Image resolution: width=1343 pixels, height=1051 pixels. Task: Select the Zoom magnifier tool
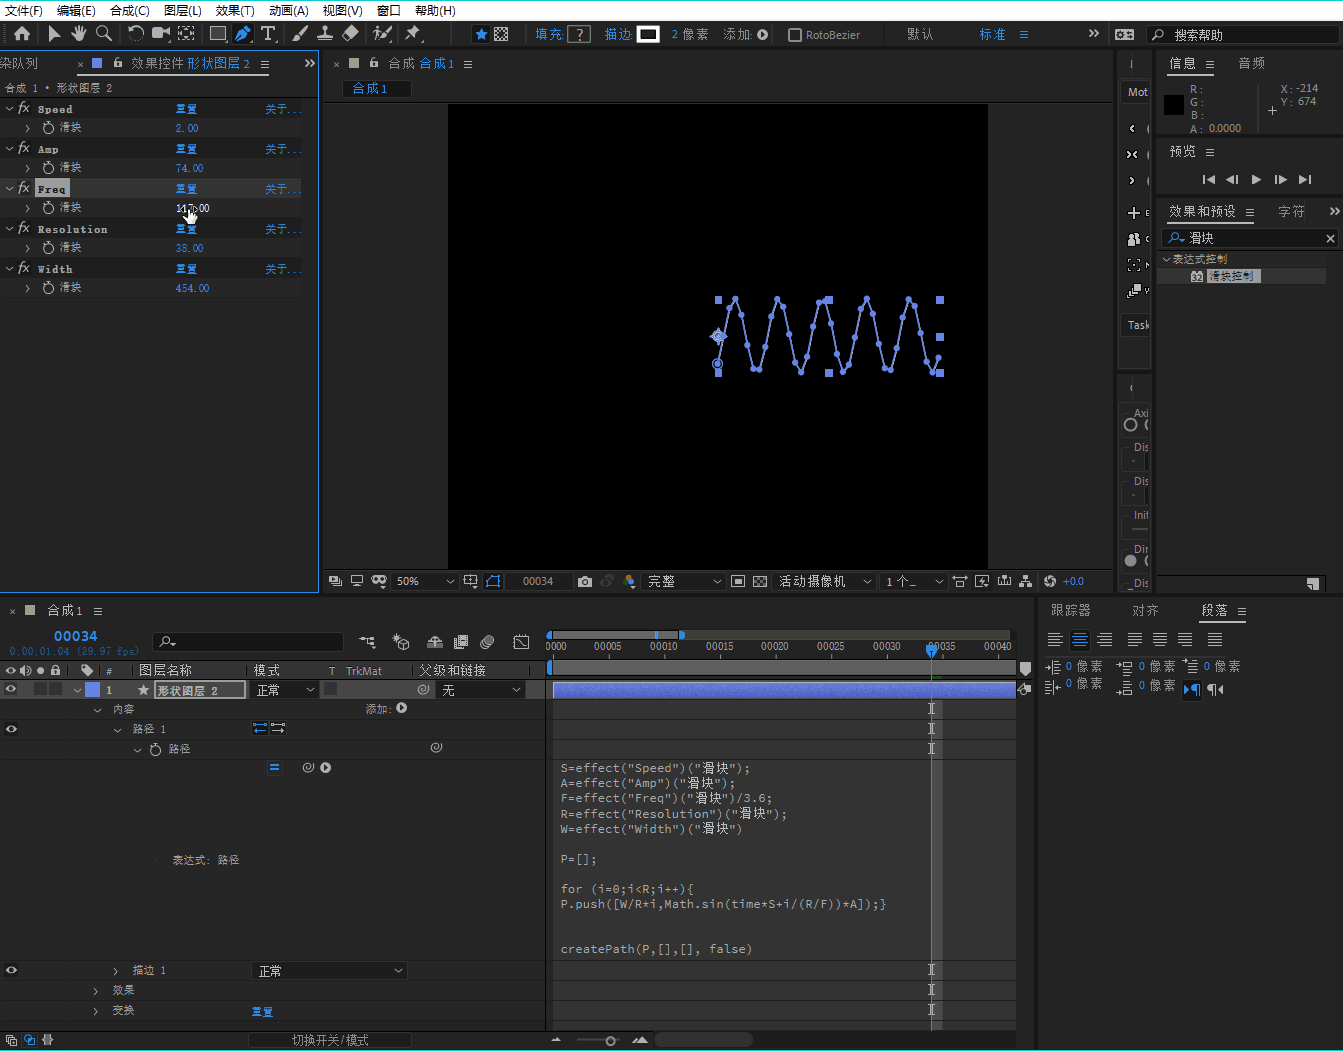point(104,34)
